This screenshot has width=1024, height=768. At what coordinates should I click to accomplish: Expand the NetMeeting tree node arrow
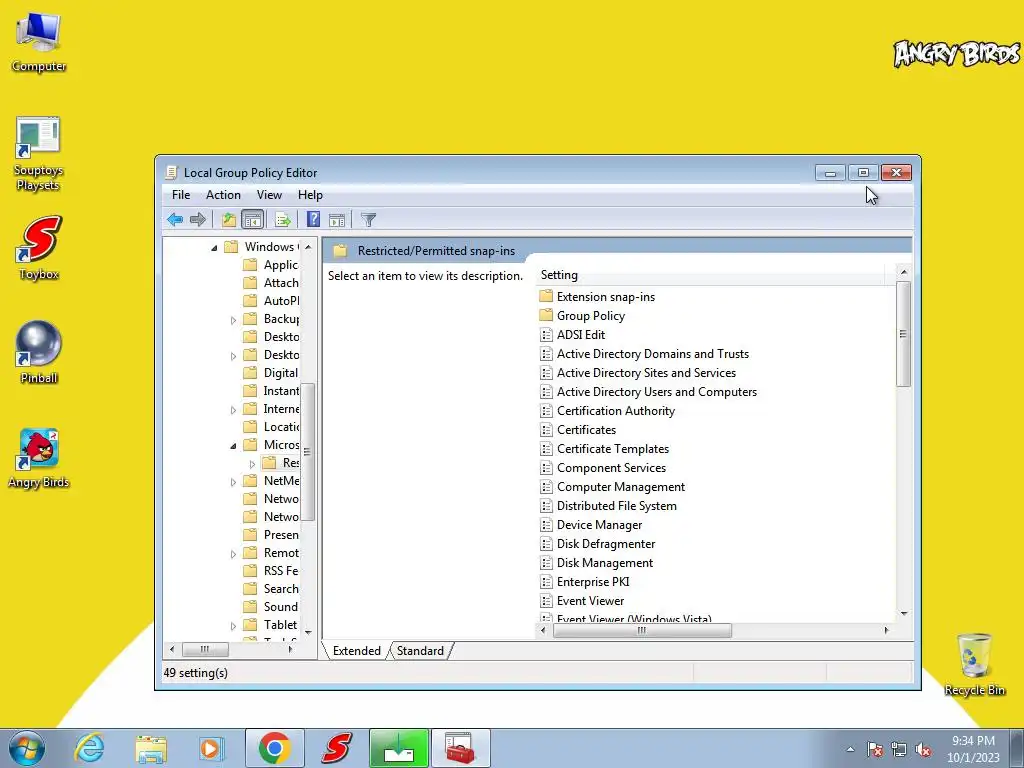click(233, 482)
